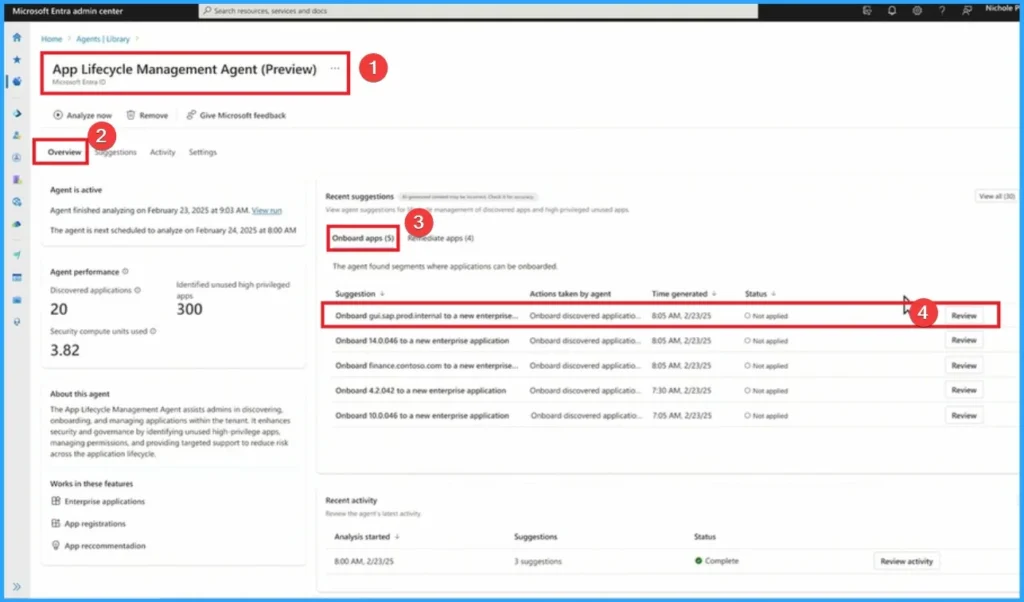This screenshot has width=1024, height=602.
Task: Select the Not applied status radio on the top suggestion
Action: pyautogui.click(x=750, y=314)
